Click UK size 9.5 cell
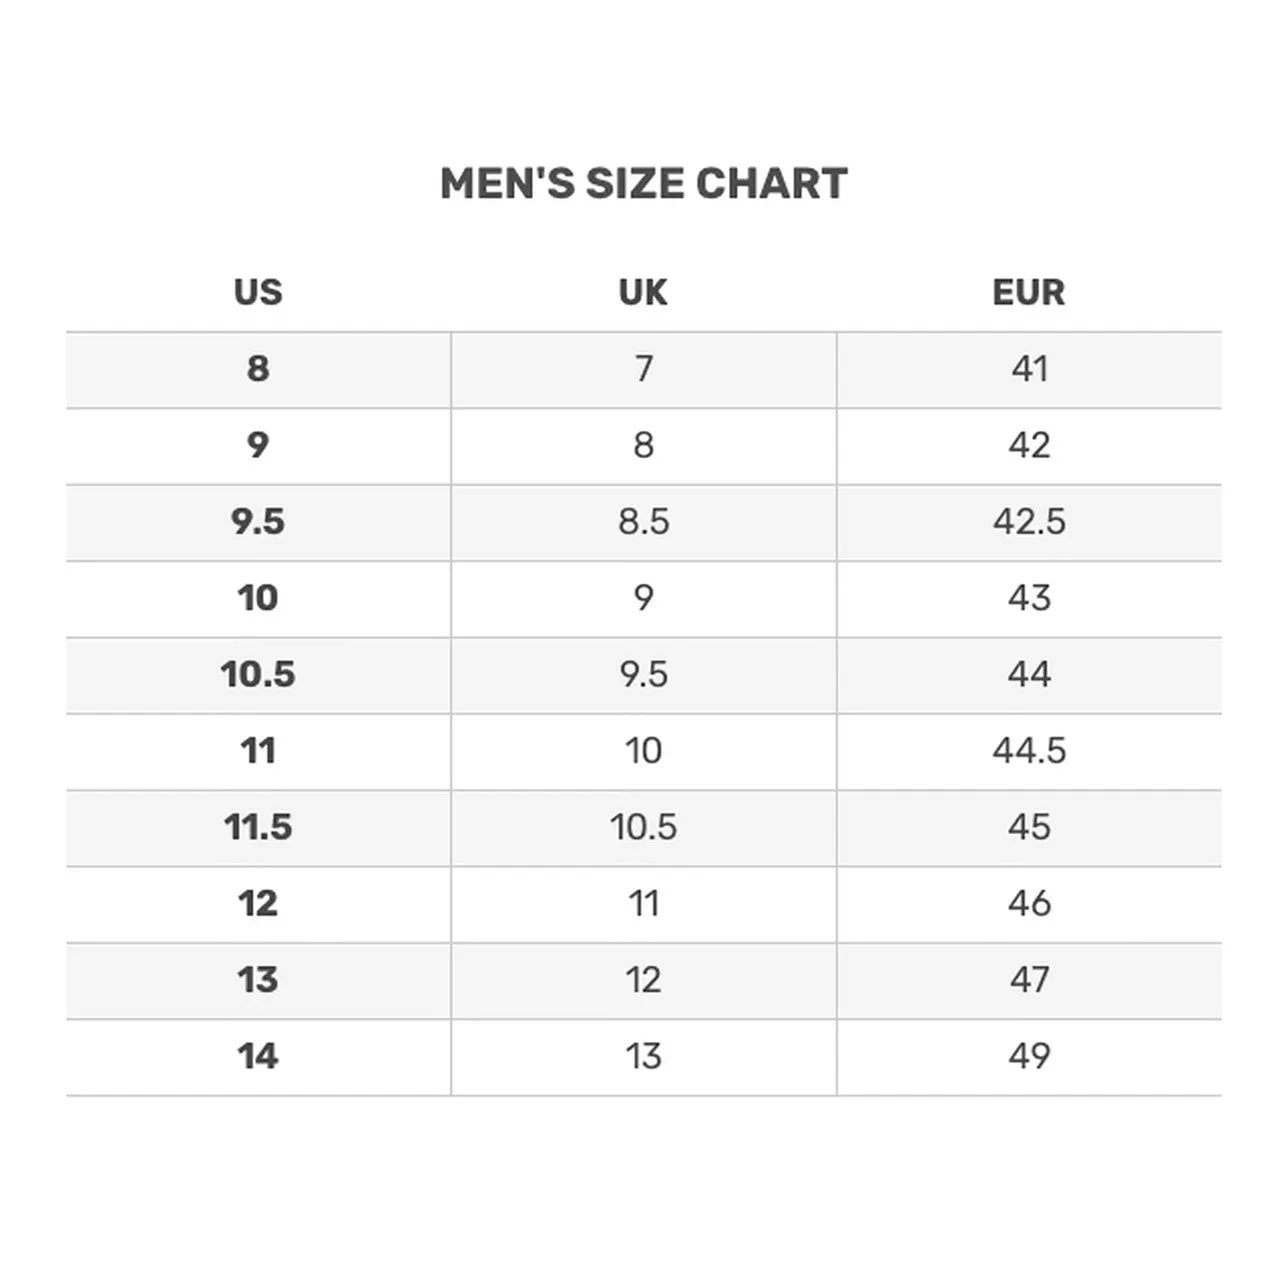 tap(644, 676)
